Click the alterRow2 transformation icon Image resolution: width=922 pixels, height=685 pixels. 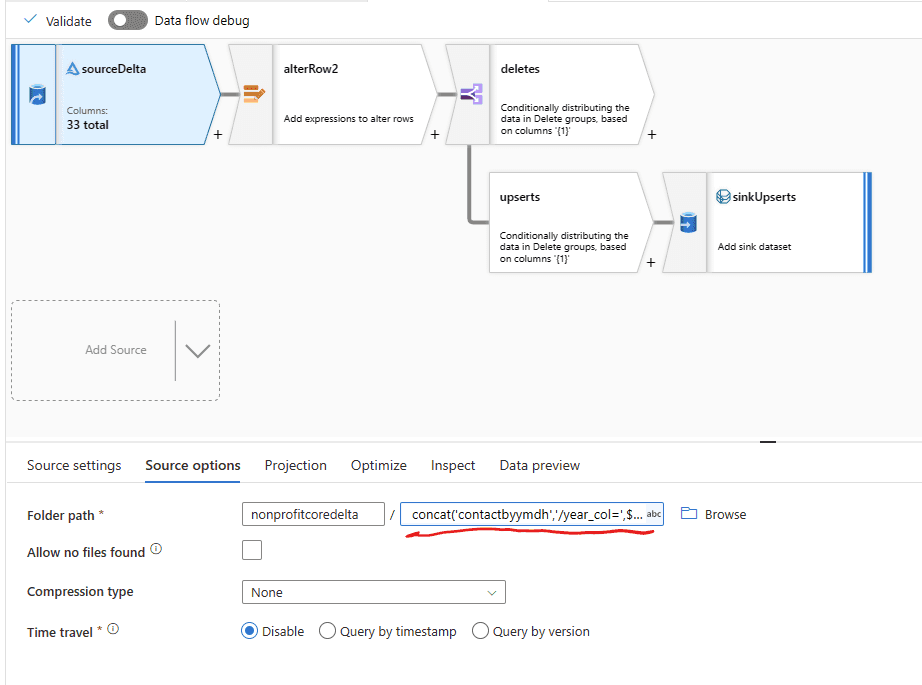[x=251, y=96]
